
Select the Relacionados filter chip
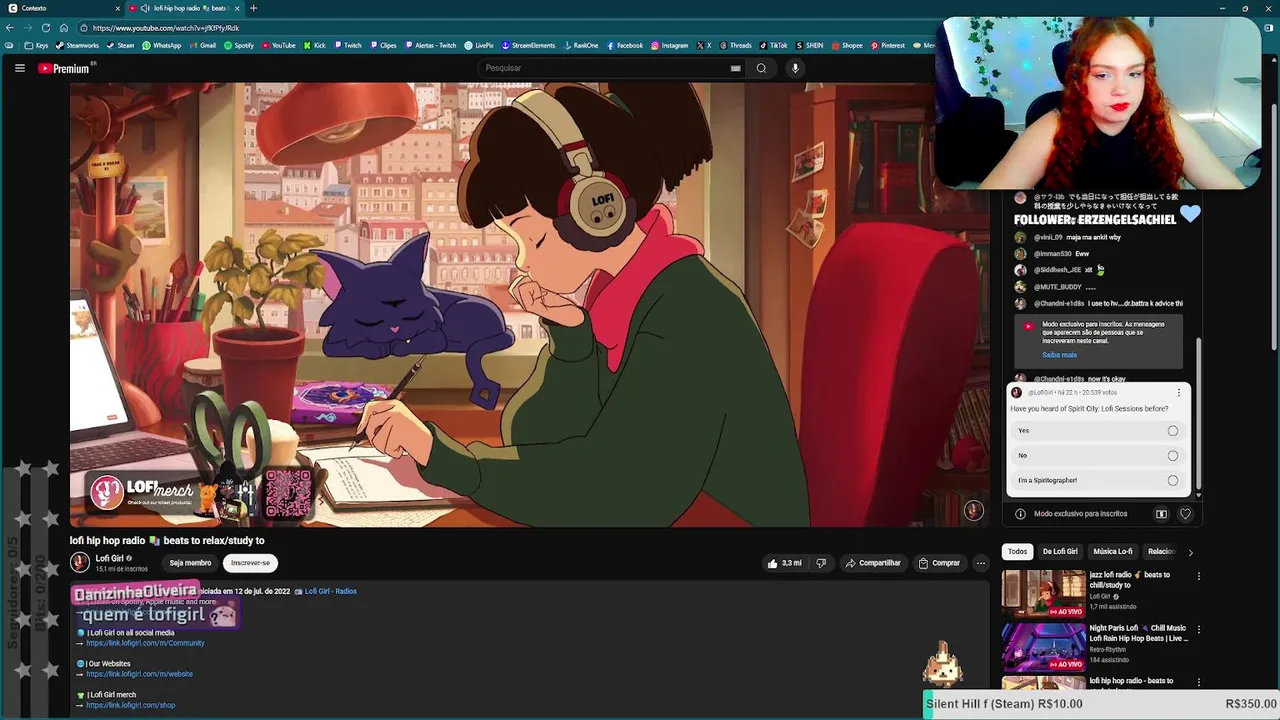1161,551
